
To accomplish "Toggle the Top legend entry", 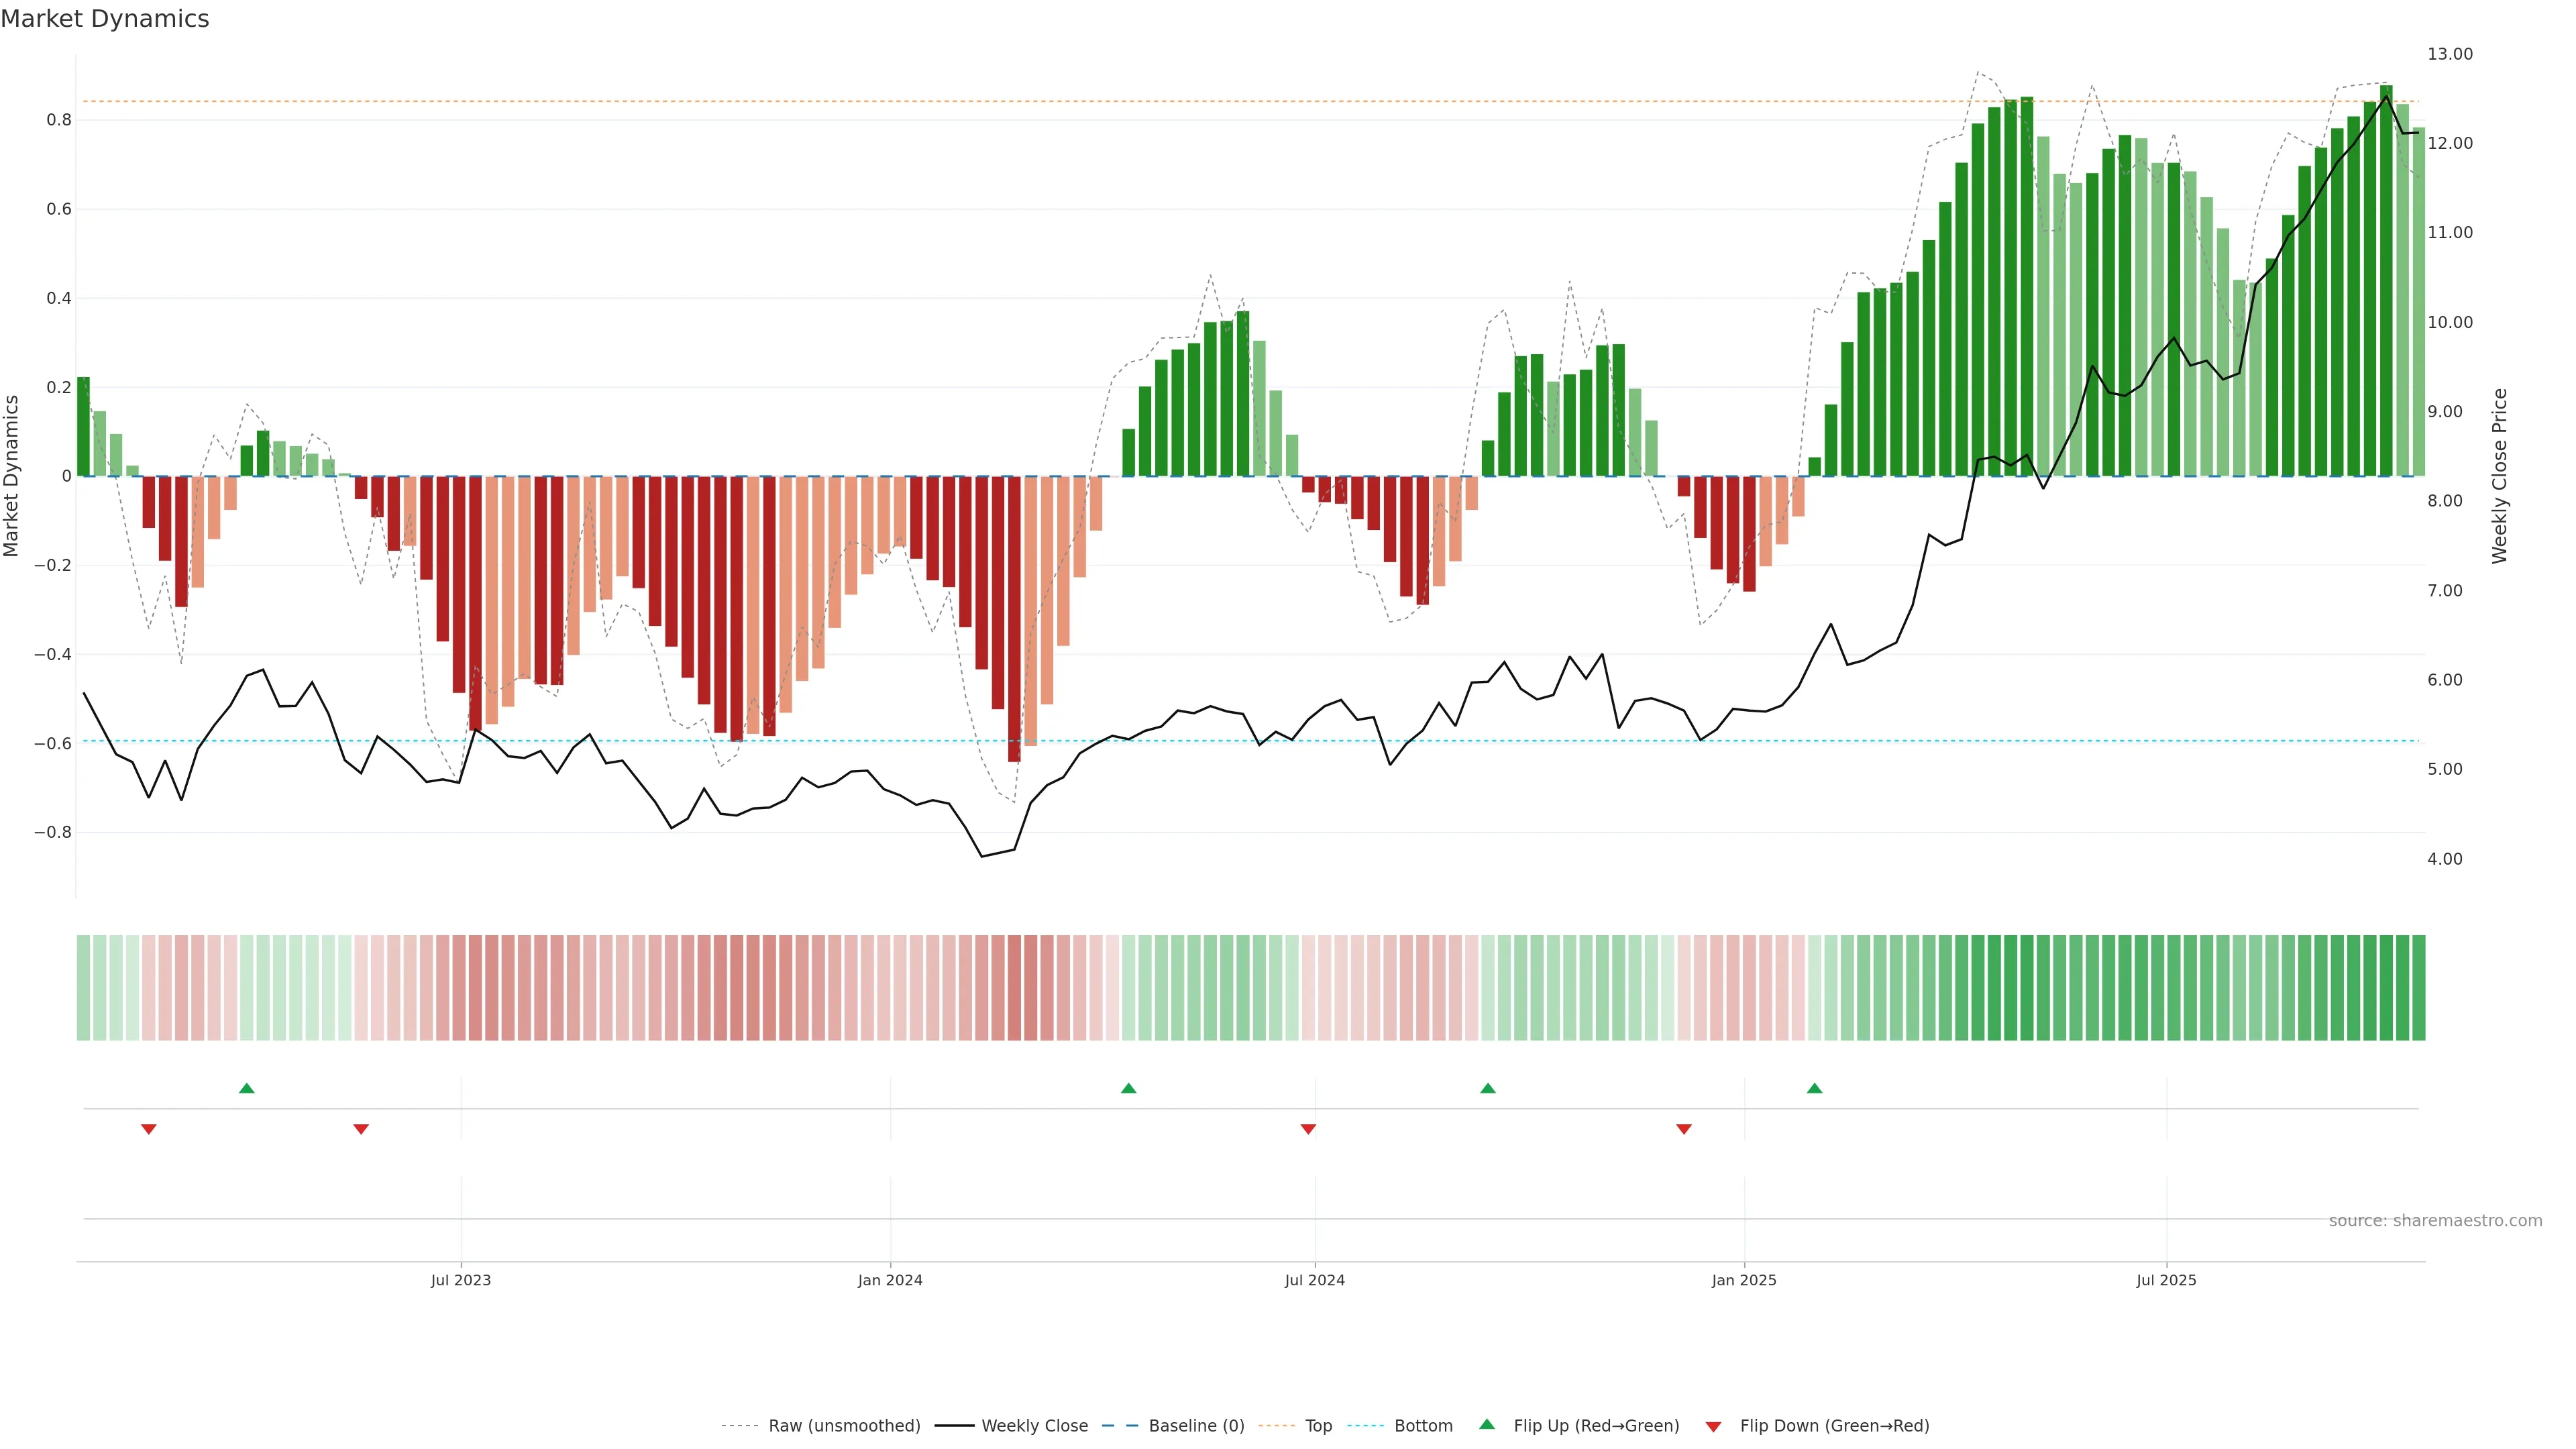I will [1318, 1426].
